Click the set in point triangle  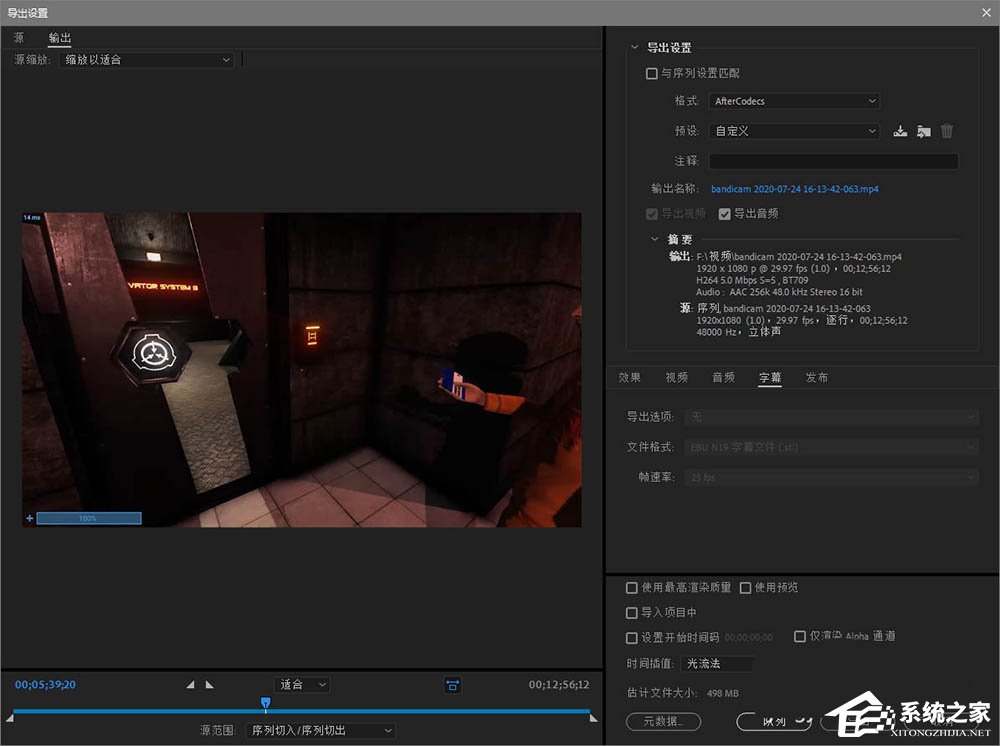(x=191, y=685)
